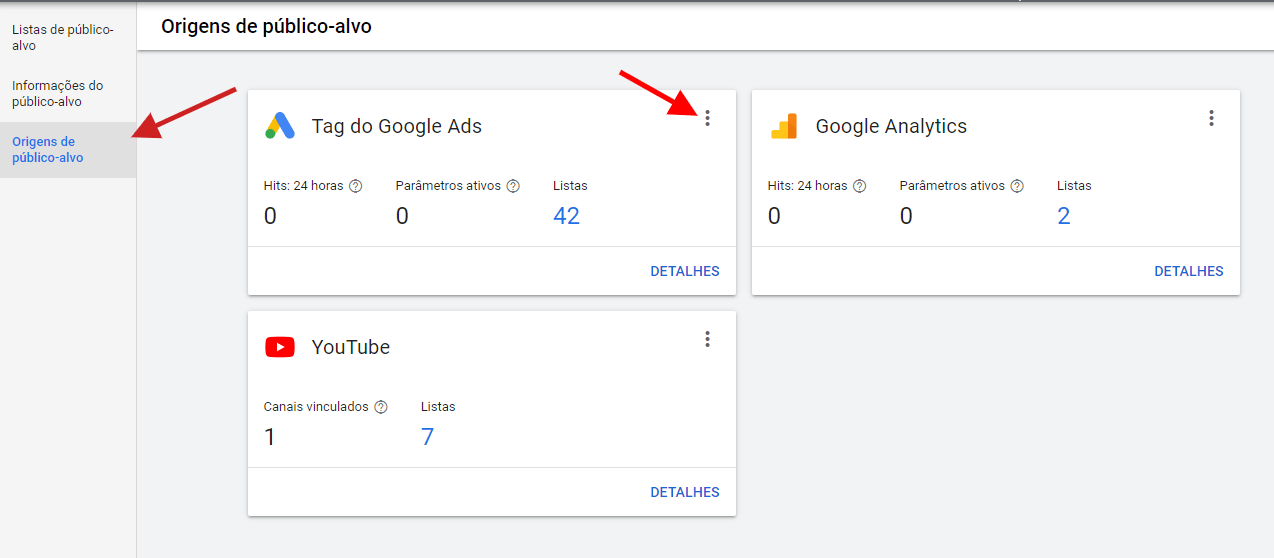Open DETALHES for Google Analytics
1274x558 pixels.
coord(1188,271)
